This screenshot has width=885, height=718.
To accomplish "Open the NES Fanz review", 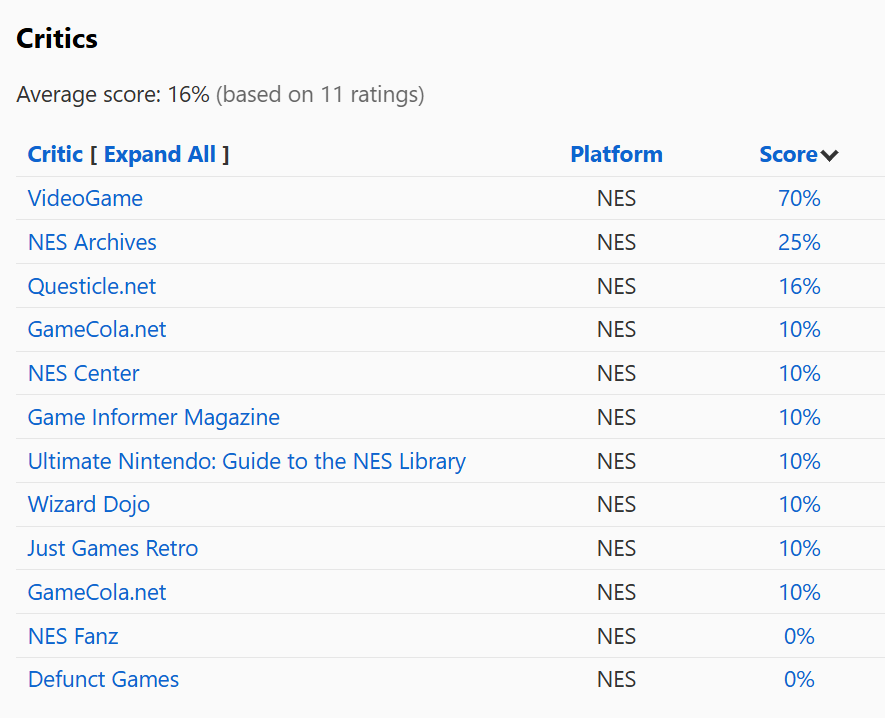I will point(73,636).
